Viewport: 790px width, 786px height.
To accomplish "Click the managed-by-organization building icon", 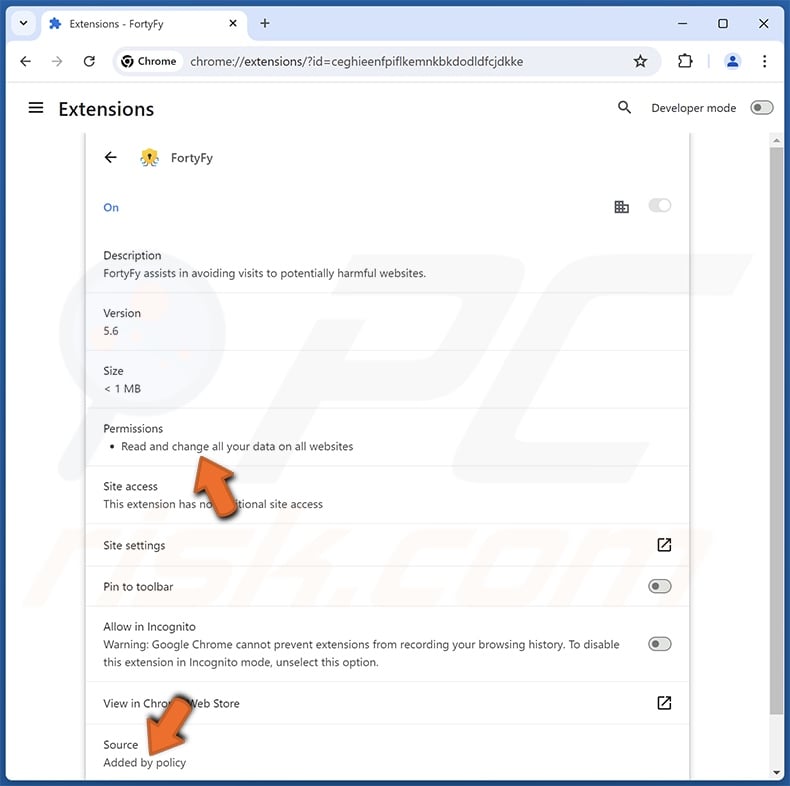I will pos(621,207).
